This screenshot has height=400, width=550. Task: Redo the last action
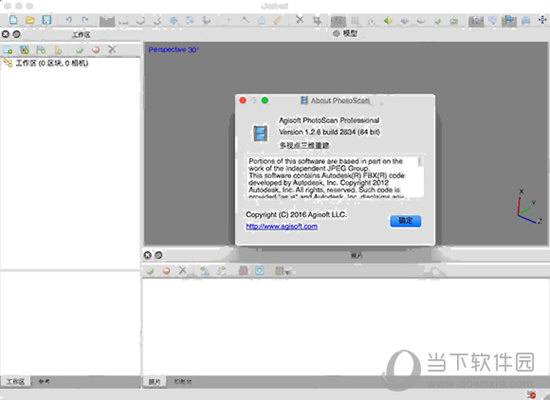tap(85, 20)
